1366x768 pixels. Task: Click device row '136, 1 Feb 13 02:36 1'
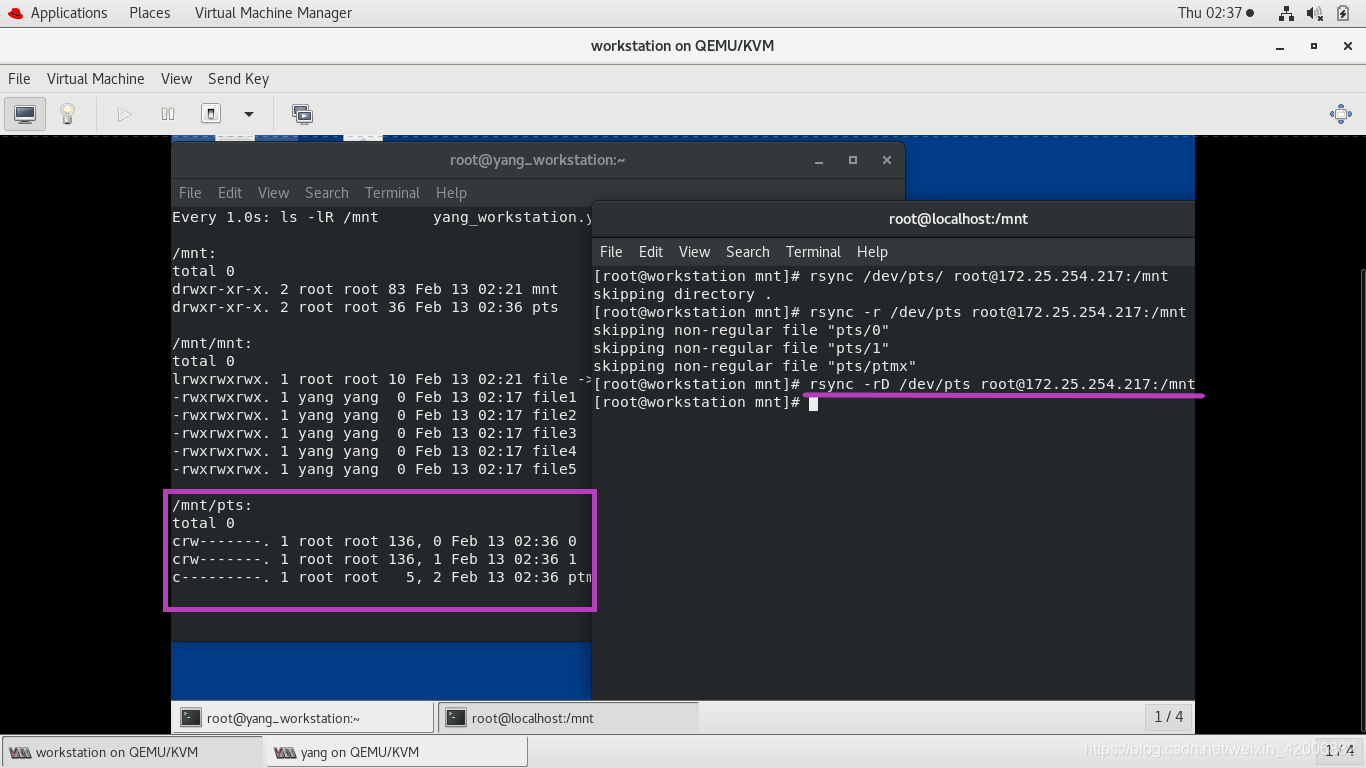pos(374,559)
